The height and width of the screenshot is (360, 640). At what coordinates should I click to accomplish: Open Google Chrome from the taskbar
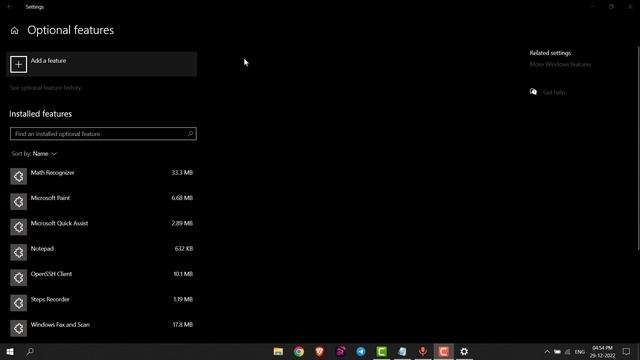(299, 351)
